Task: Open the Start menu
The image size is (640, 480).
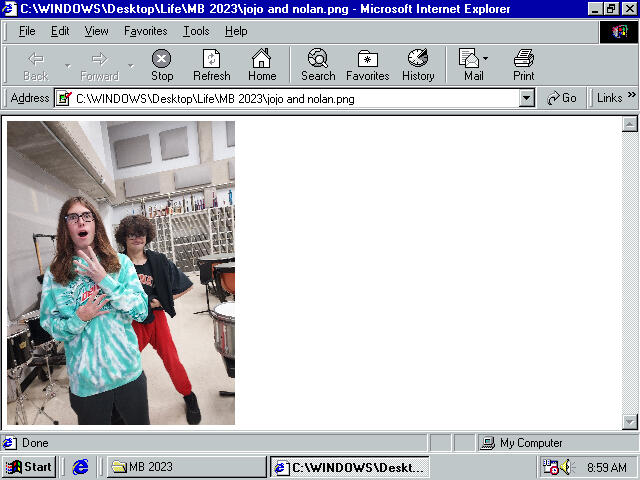Action: pyautogui.click(x=29, y=467)
